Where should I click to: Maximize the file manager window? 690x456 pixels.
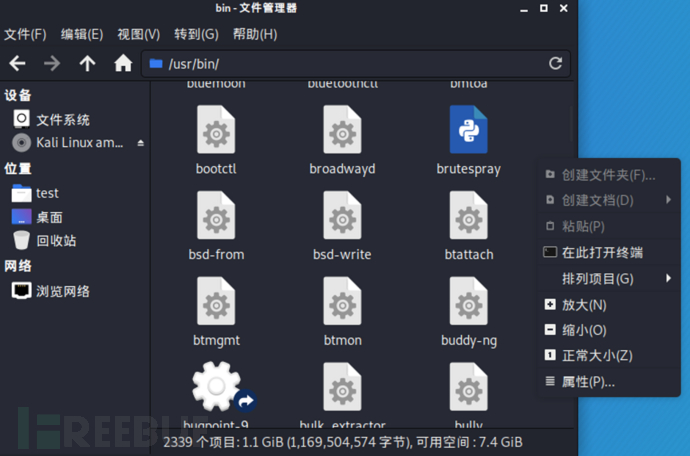click(544, 8)
